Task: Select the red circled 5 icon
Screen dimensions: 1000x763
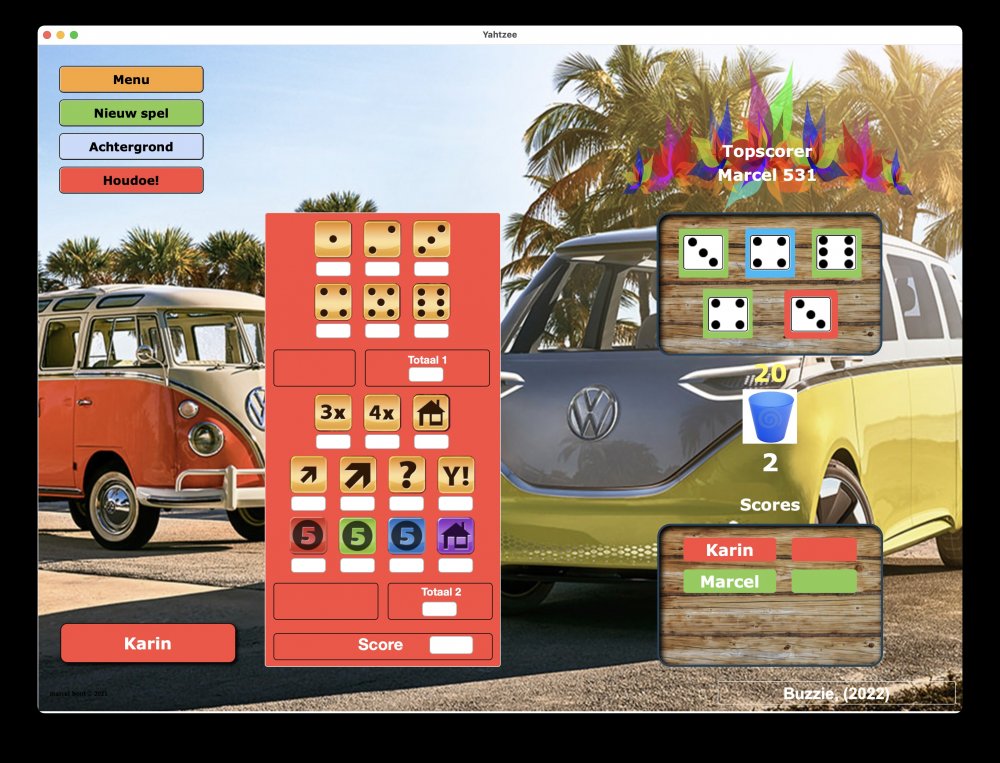Action: tap(308, 536)
